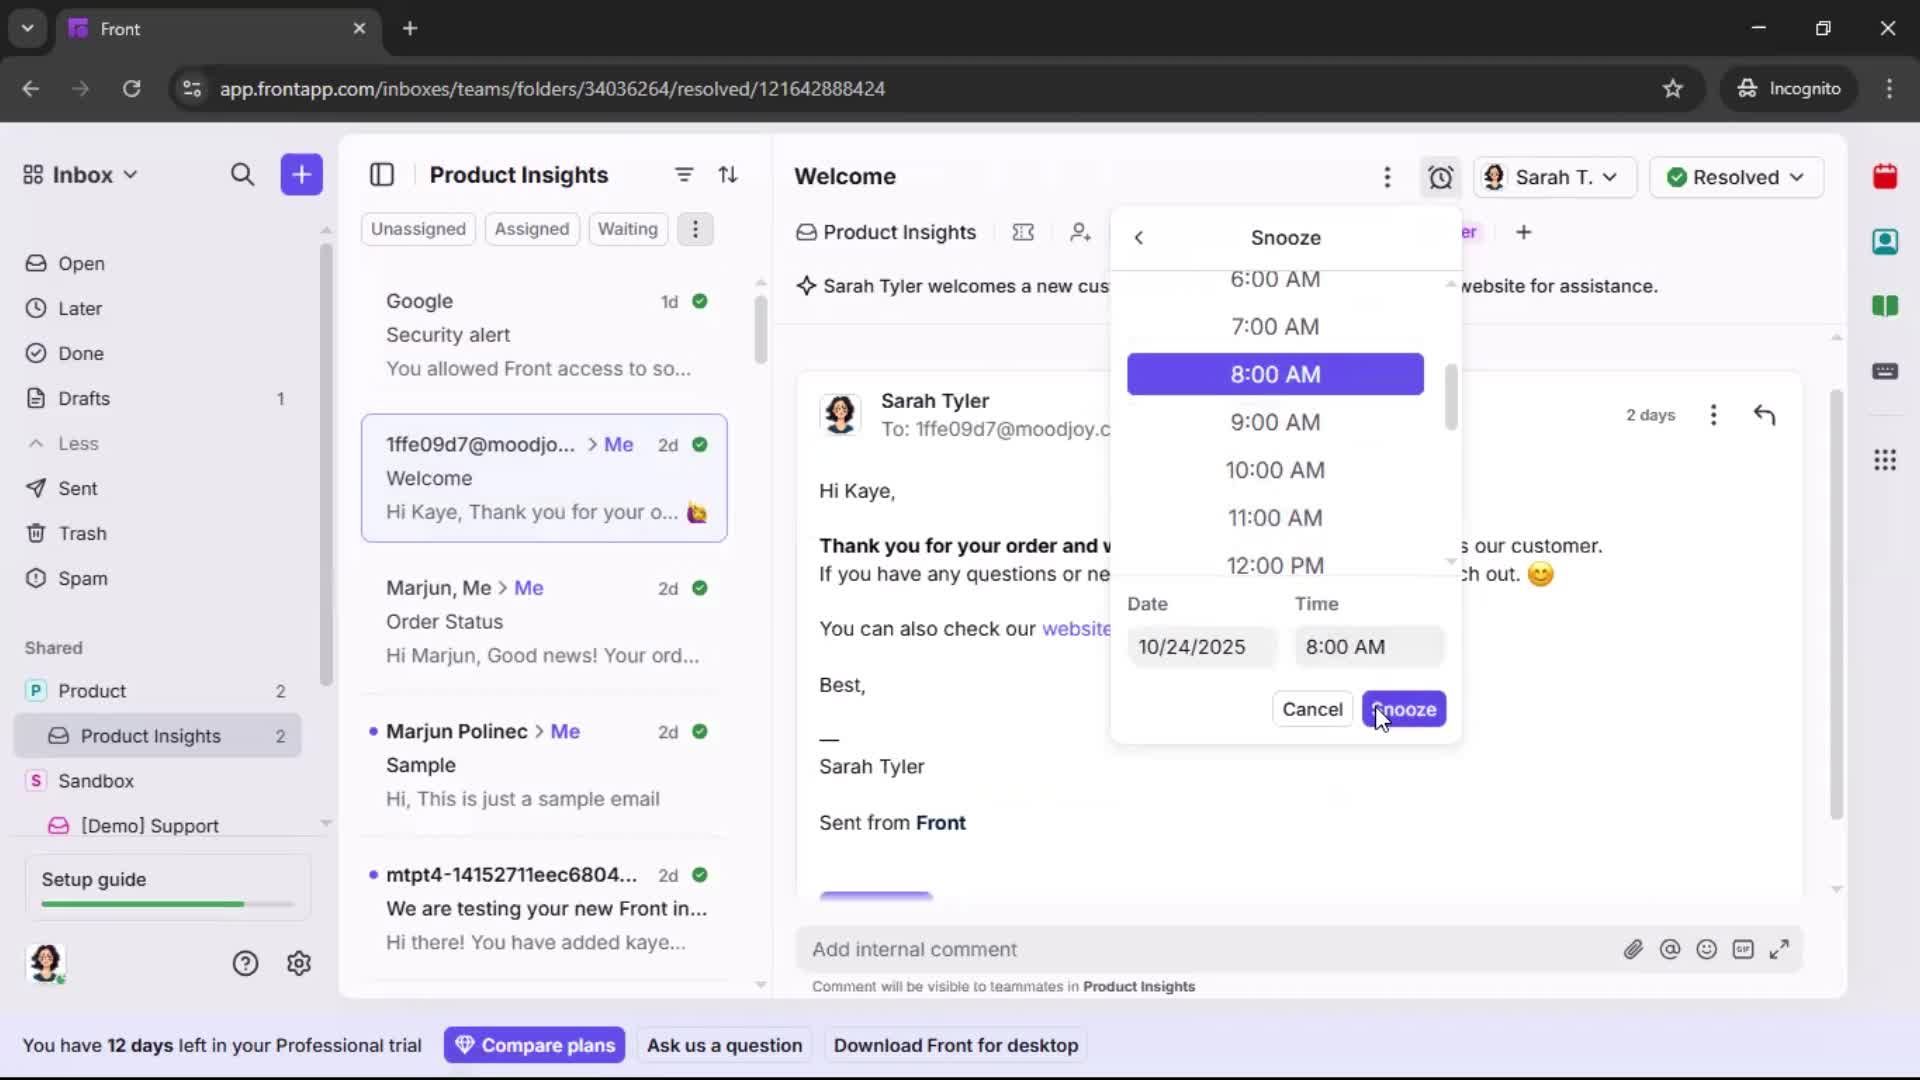Mention a teammate with the @ icon
The height and width of the screenshot is (1080, 1920).
pyautogui.click(x=1671, y=949)
